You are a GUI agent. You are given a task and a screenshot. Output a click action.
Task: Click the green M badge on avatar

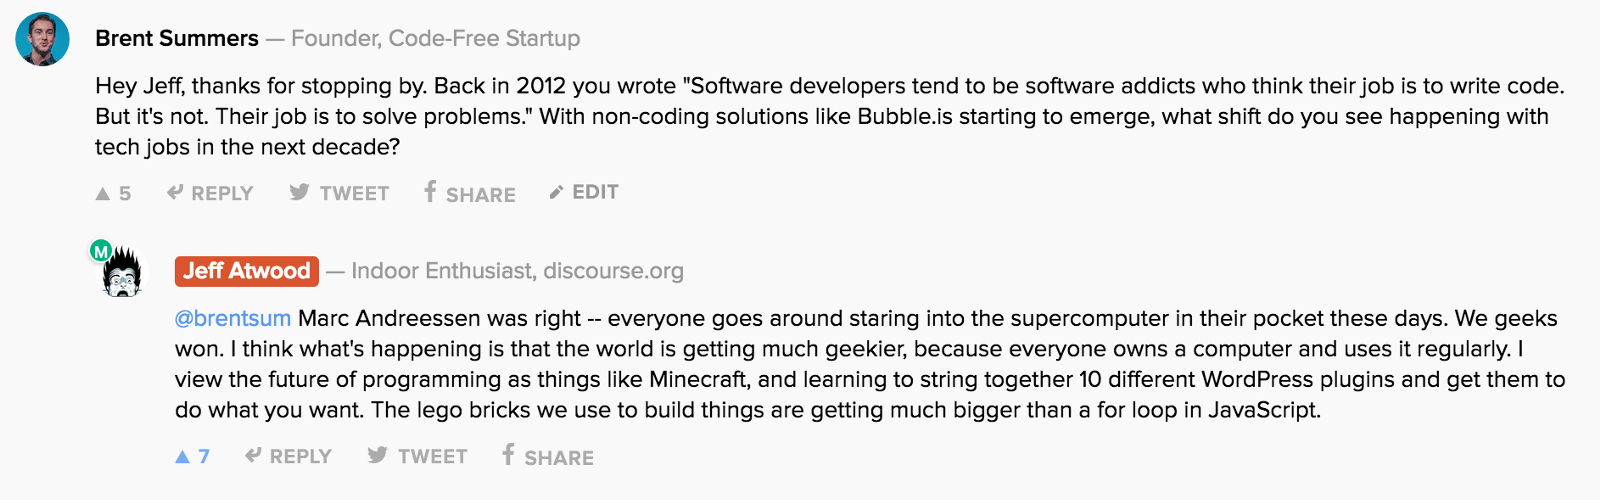101,252
